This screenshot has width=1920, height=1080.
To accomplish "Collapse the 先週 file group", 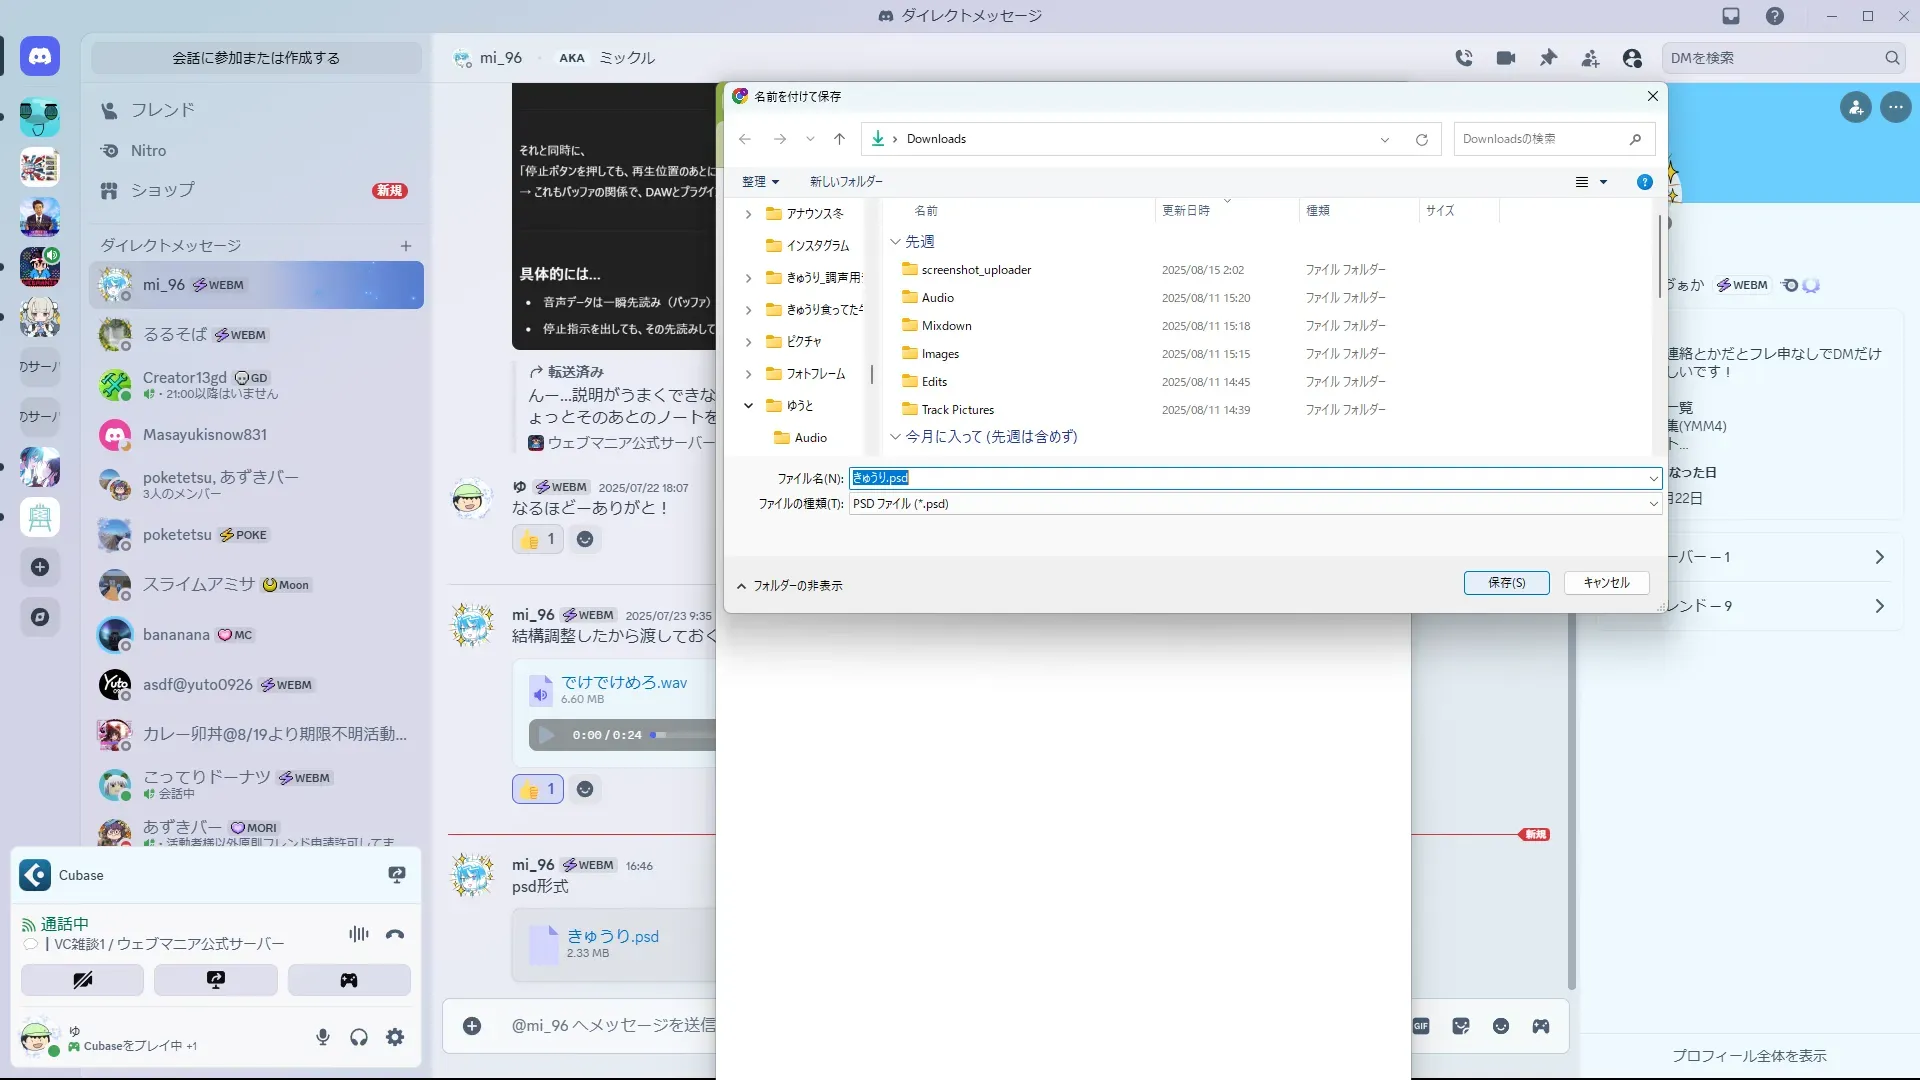I will [x=895, y=241].
